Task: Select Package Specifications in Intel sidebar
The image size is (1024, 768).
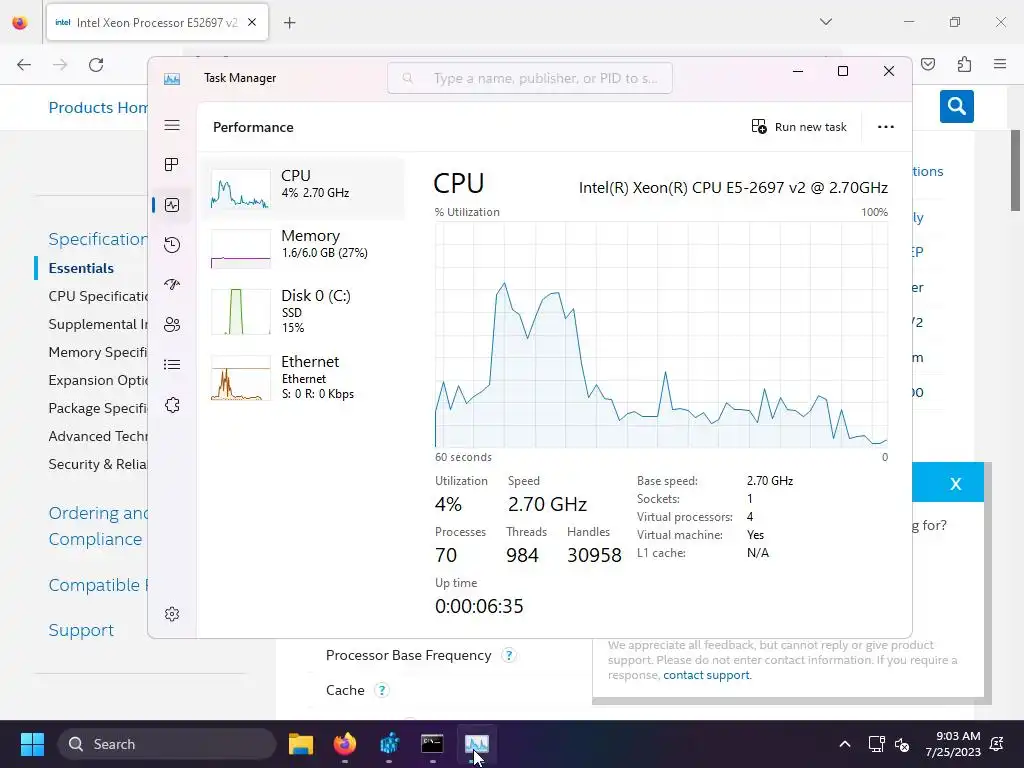Action: pyautogui.click(x=98, y=409)
